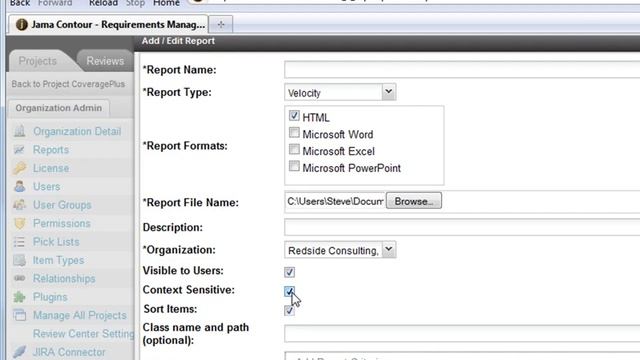Click the Report Name input field
The width and height of the screenshot is (640, 360).
pyautogui.click(x=462, y=69)
